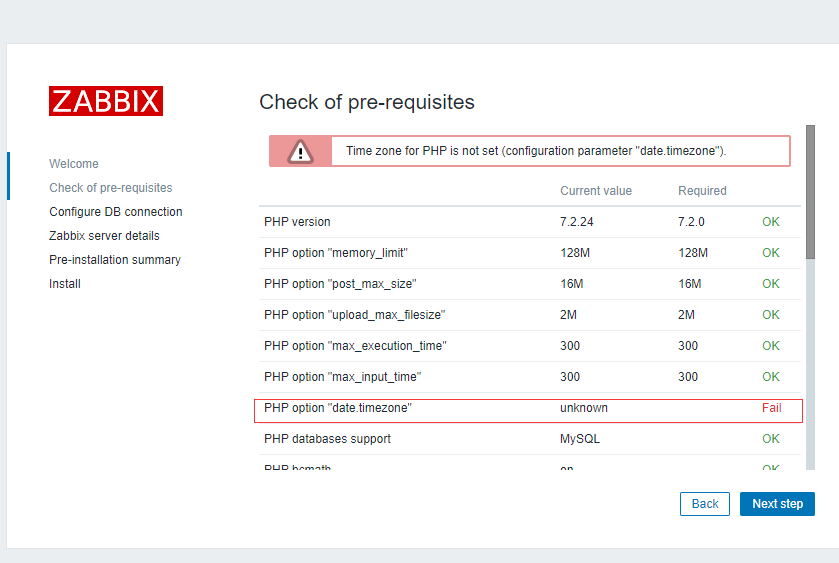Viewport: 839px width, 563px height.
Task: Click the OK status for memory_limit
Action: point(770,253)
